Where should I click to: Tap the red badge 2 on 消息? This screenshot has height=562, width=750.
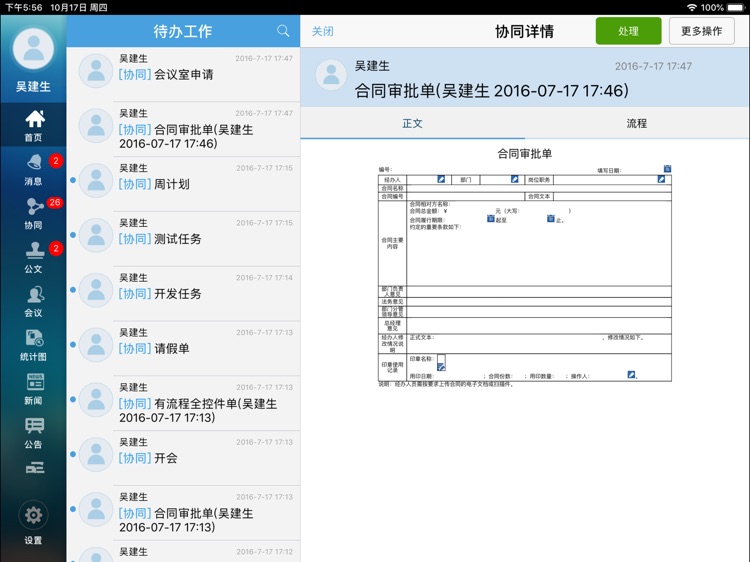[x=56, y=161]
